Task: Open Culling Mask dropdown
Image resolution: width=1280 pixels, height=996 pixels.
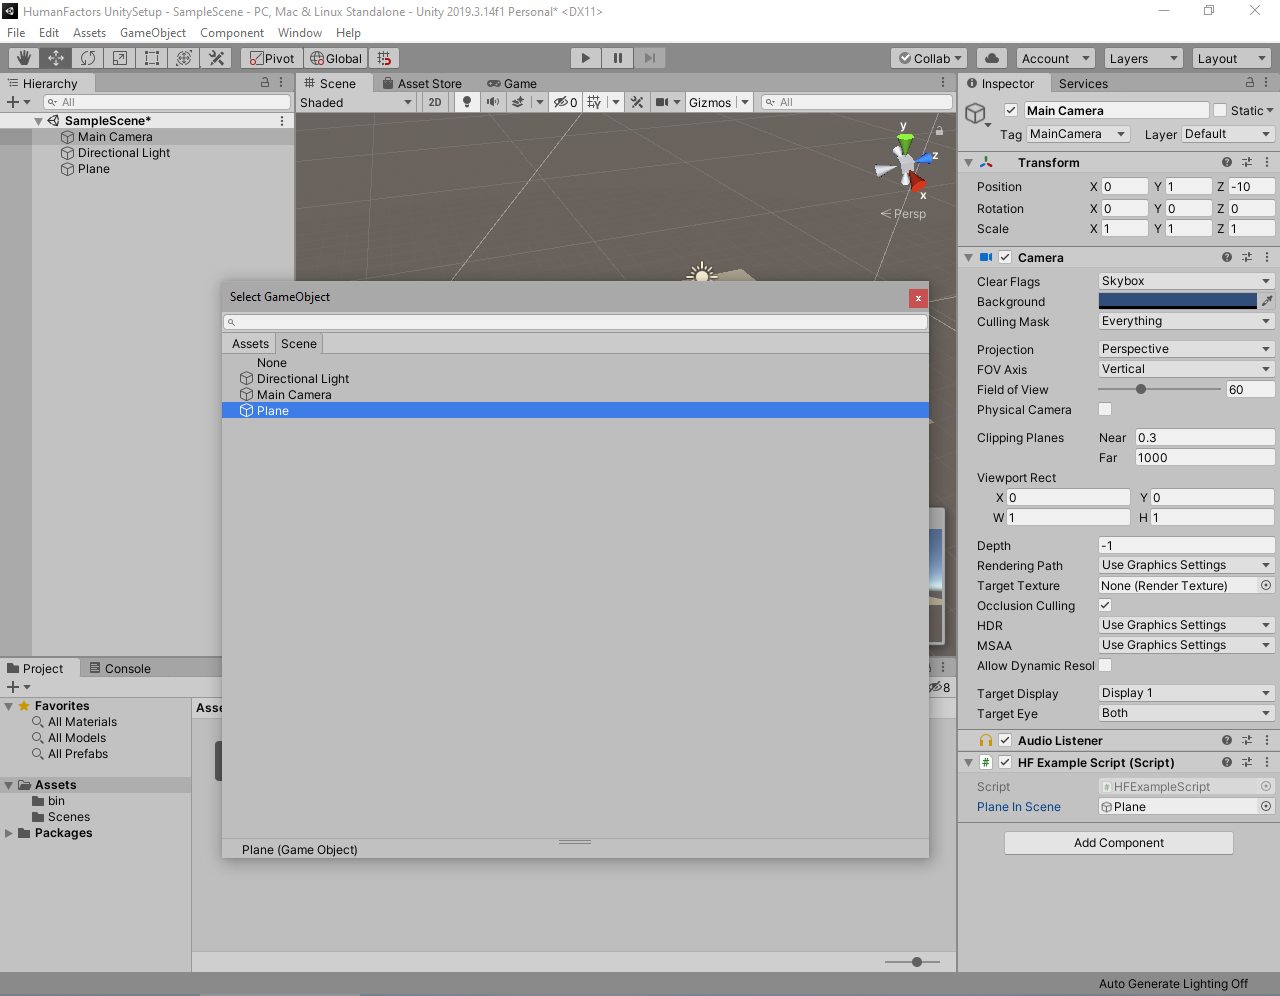Action: tap(1186, 321)
